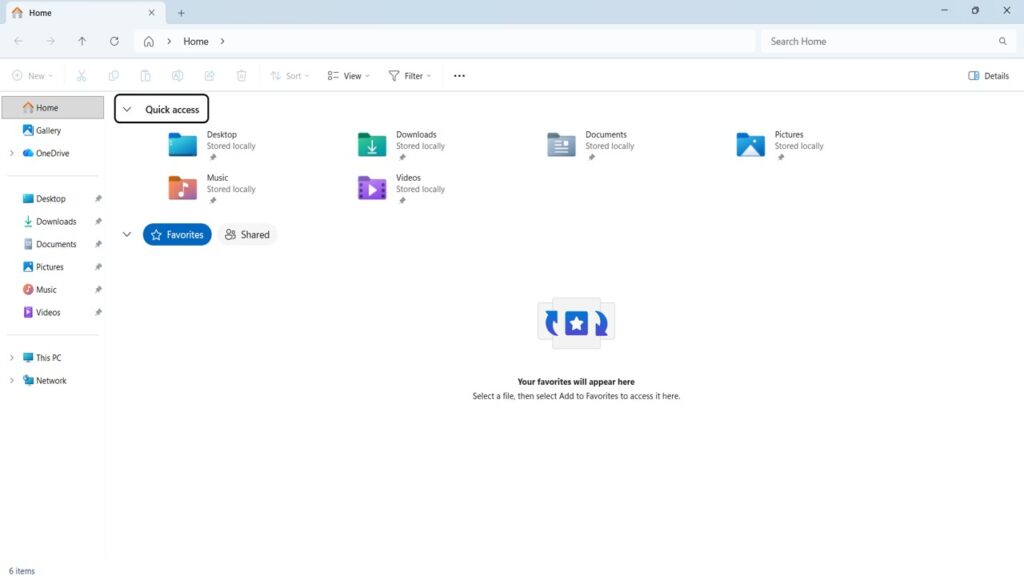
Task: Unpin Desktop using sidebar pin icon
Action: click(x=98, y=199)
